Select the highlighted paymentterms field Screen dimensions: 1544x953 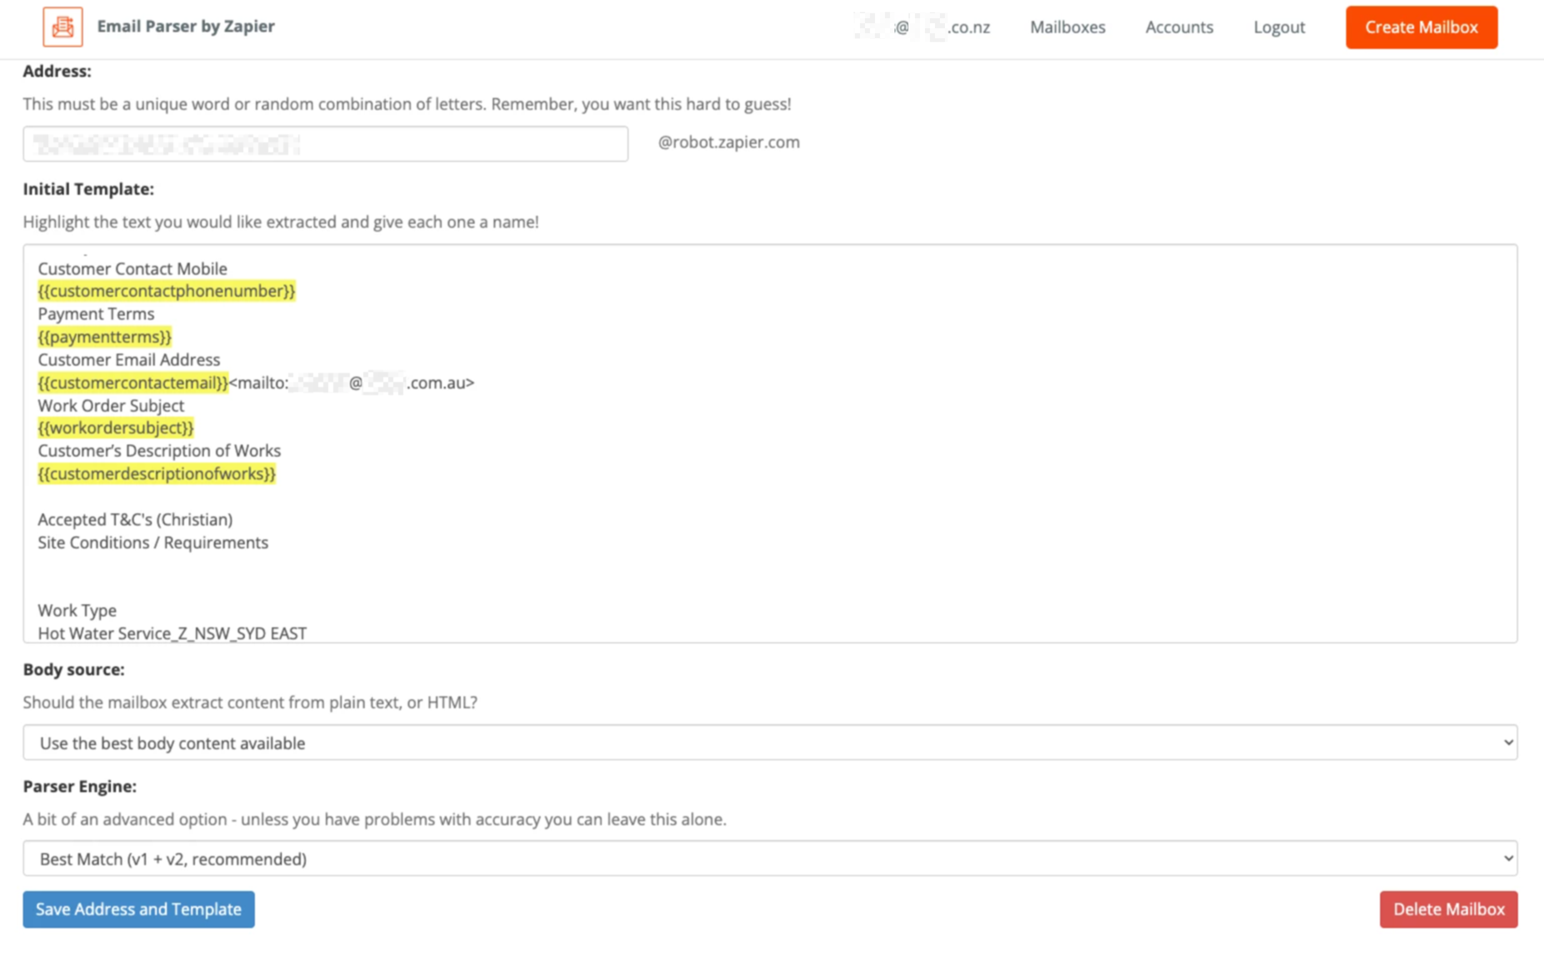[105, 337]
